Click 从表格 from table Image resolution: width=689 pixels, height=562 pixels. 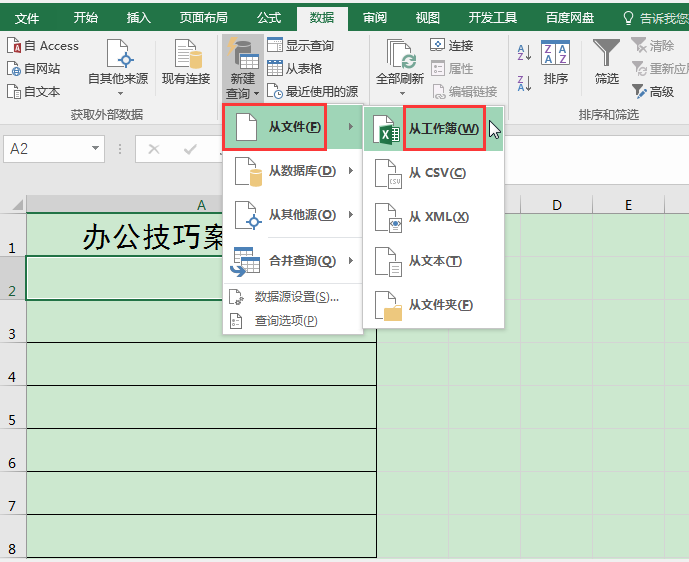294,68
